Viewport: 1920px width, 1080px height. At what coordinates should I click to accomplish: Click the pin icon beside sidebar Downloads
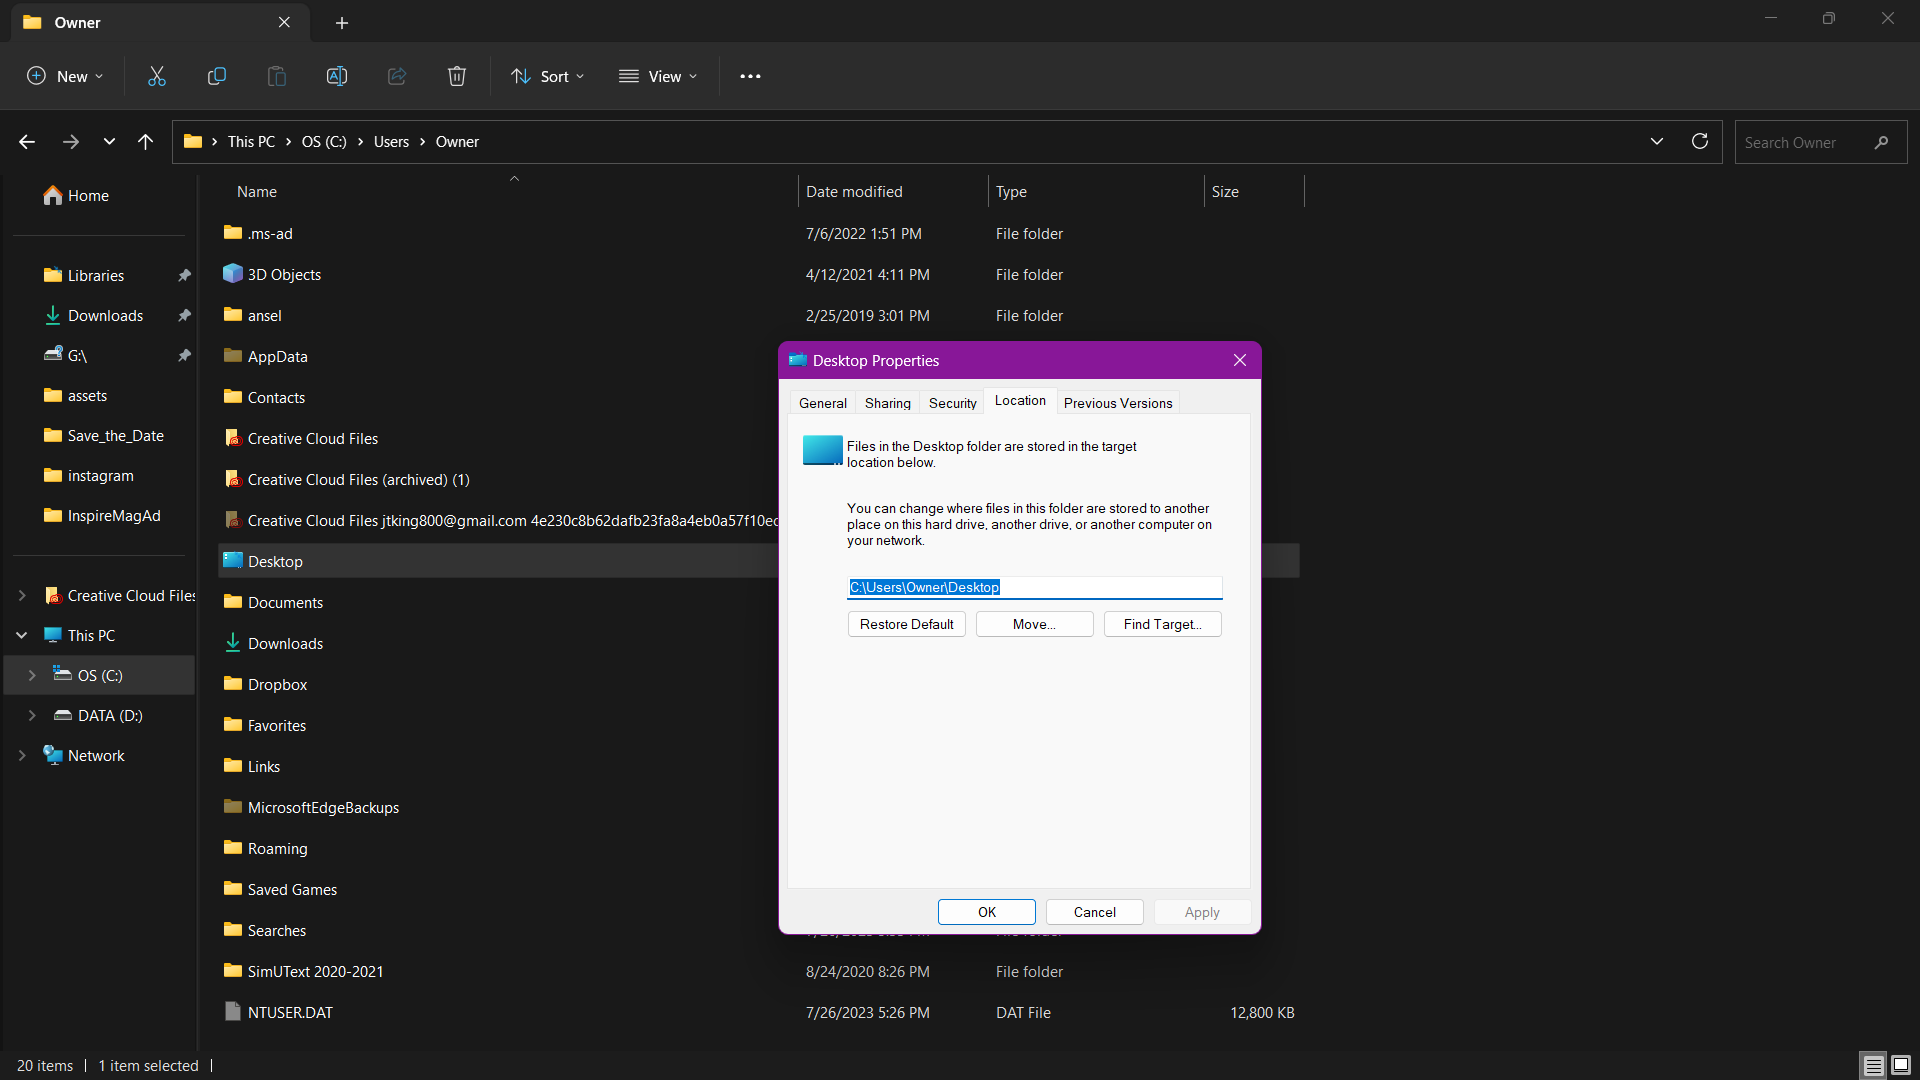point(184,316)
